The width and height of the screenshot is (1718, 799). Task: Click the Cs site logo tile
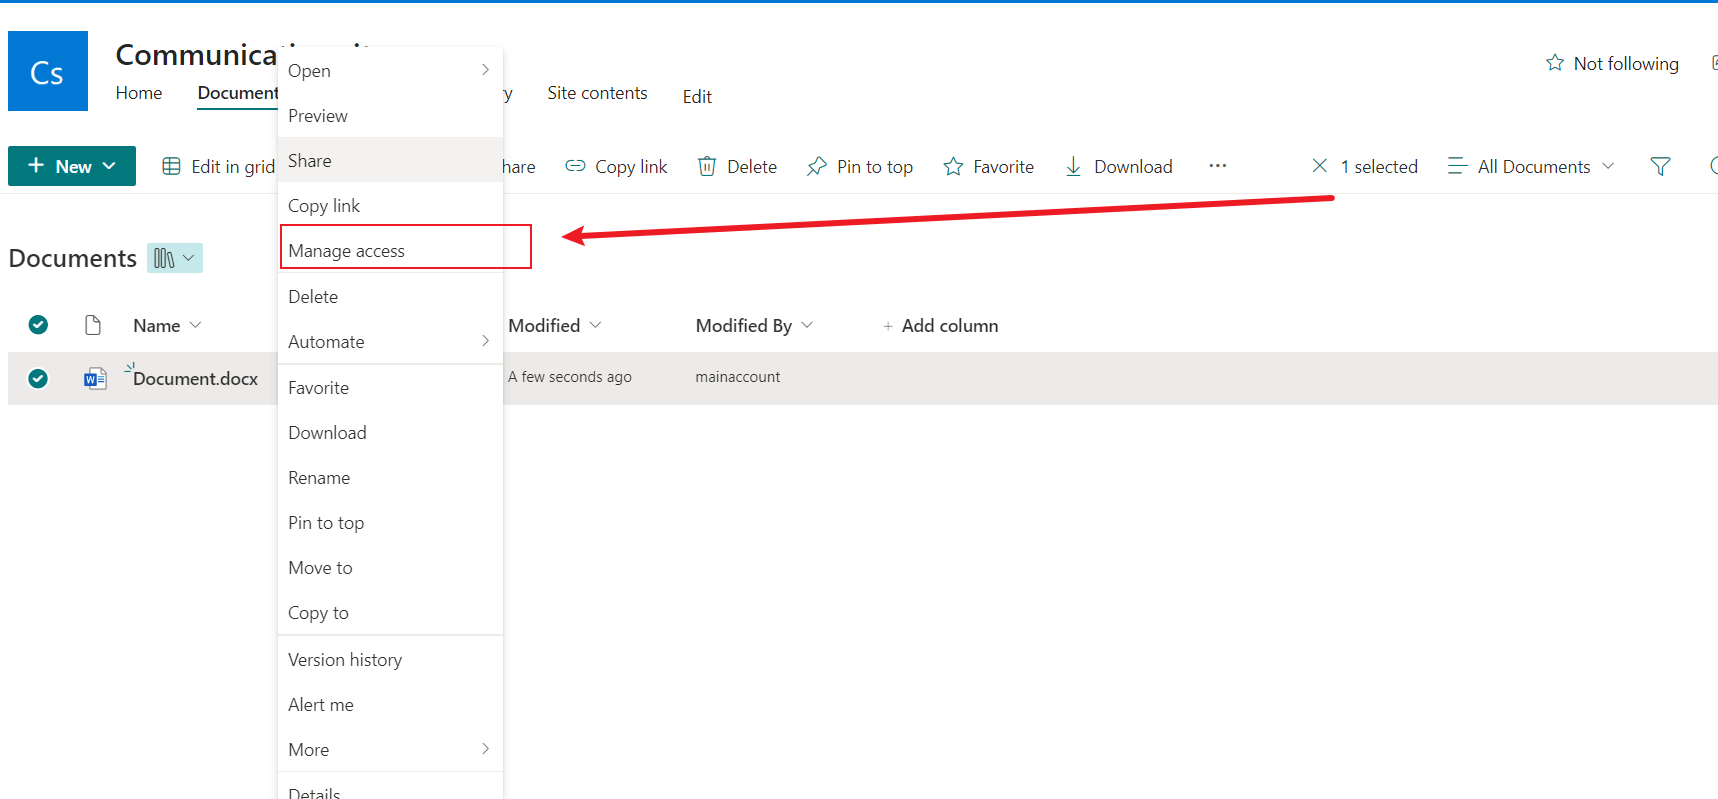tap(48, 71)
